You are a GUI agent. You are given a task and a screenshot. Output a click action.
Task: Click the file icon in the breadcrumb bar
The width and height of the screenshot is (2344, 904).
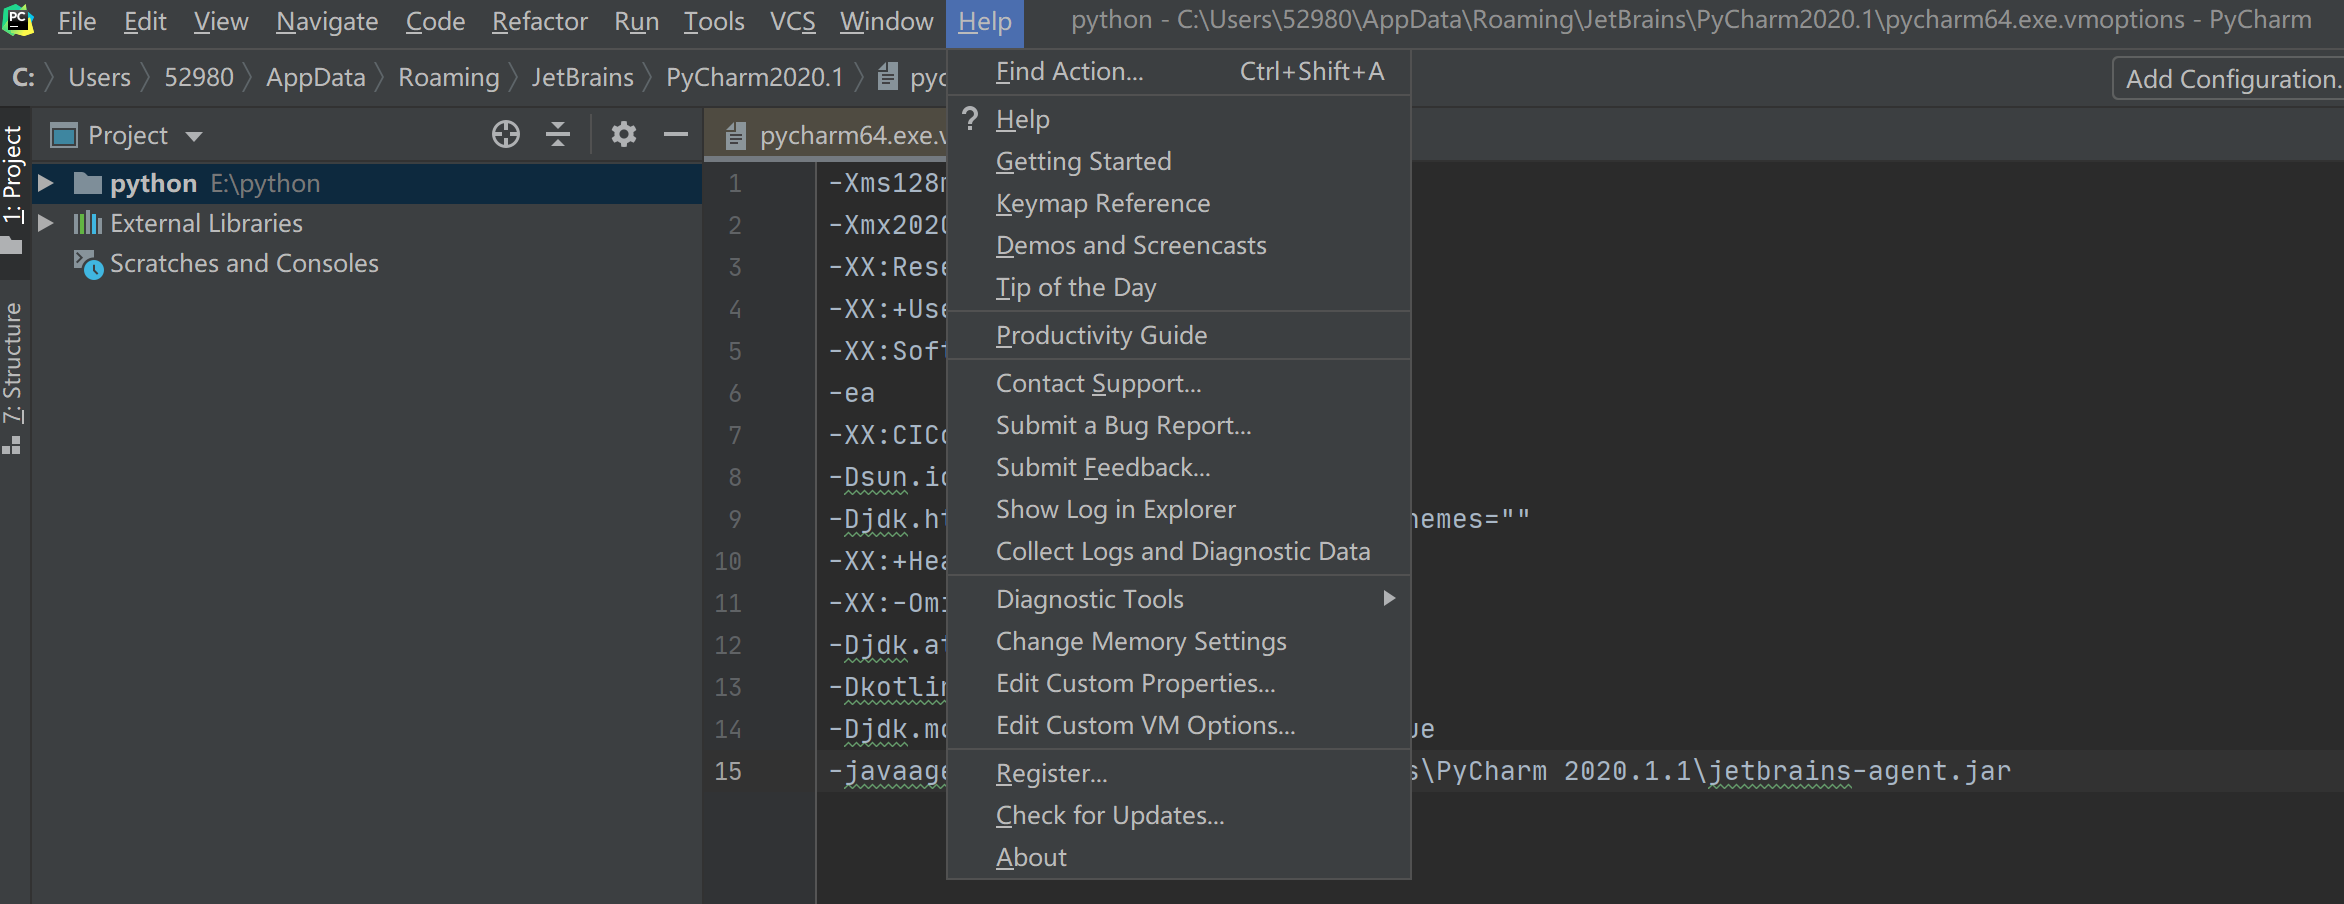(888, 77)
